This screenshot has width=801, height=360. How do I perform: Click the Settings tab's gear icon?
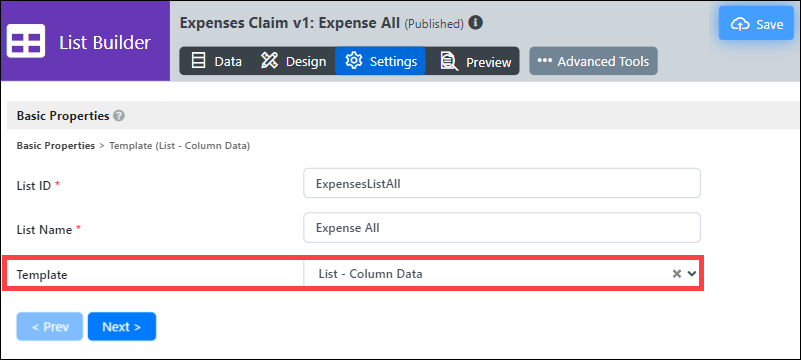354,61
